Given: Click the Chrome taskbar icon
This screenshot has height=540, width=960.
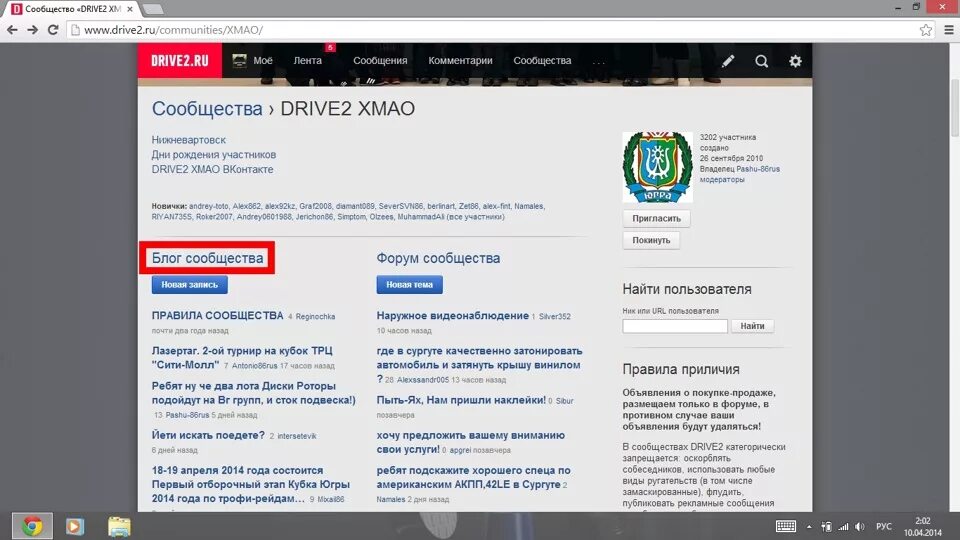Looking at the screenshot, I should 32,526.
